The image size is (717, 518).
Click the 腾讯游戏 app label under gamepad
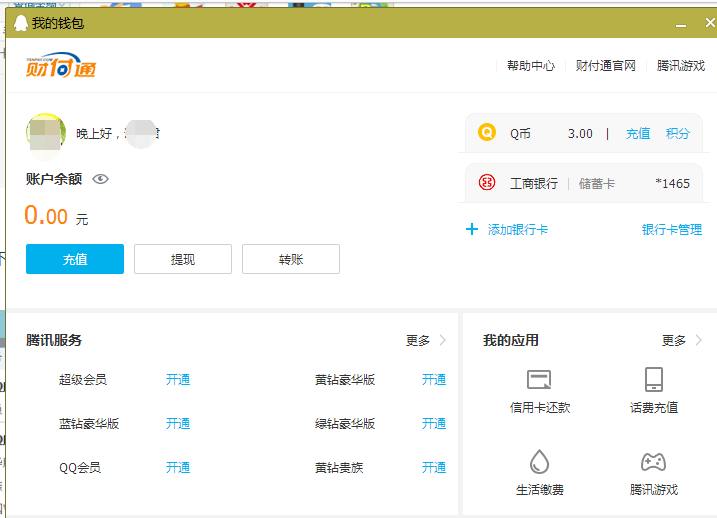(654, 490)
